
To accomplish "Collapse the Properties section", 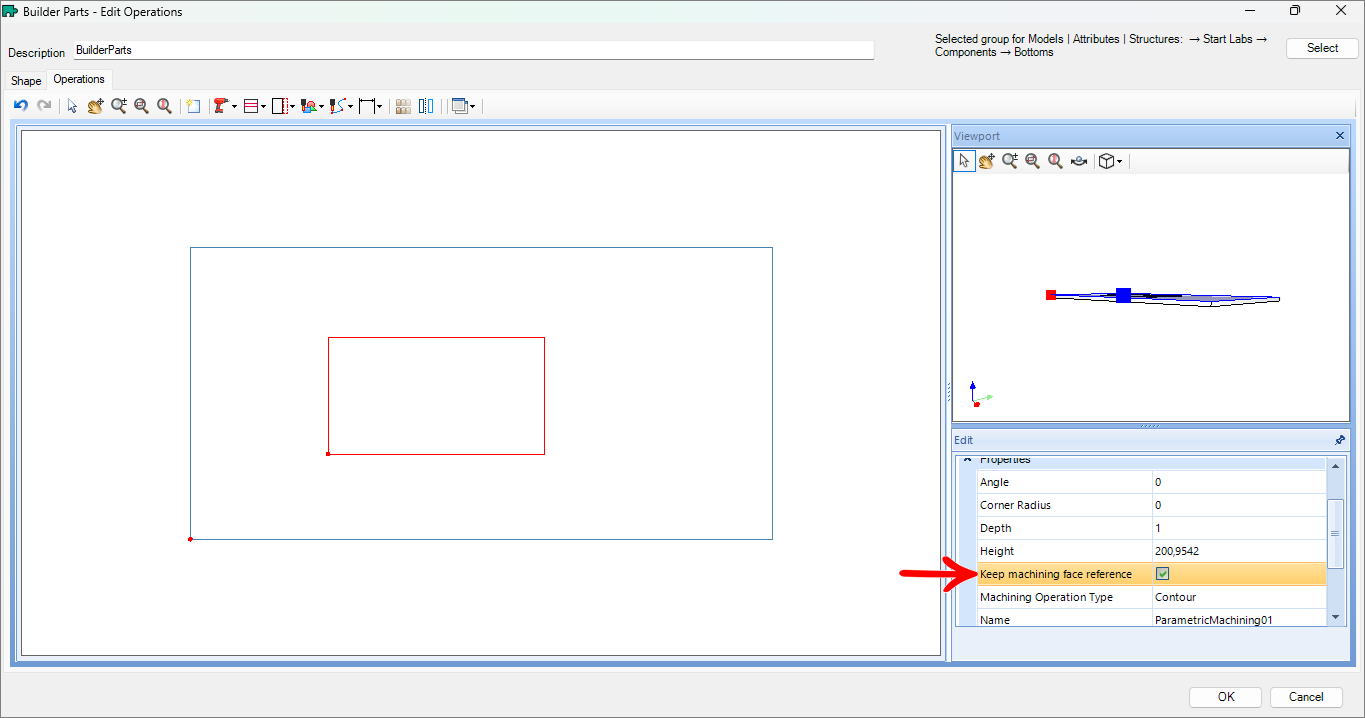I will (x=966, y=460).
